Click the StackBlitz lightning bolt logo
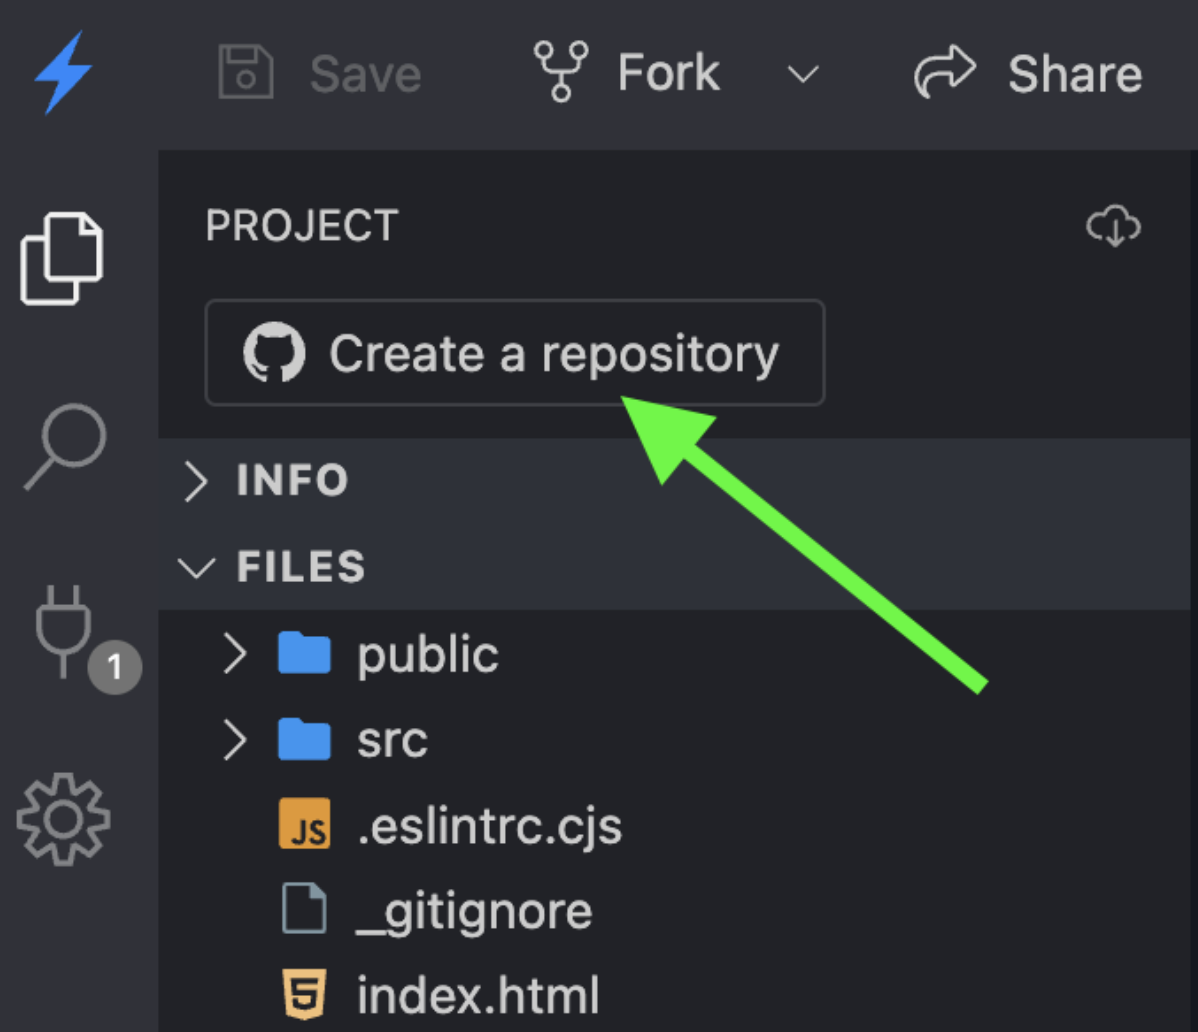The image size is (1198, 1032). [x=63, y=74]
